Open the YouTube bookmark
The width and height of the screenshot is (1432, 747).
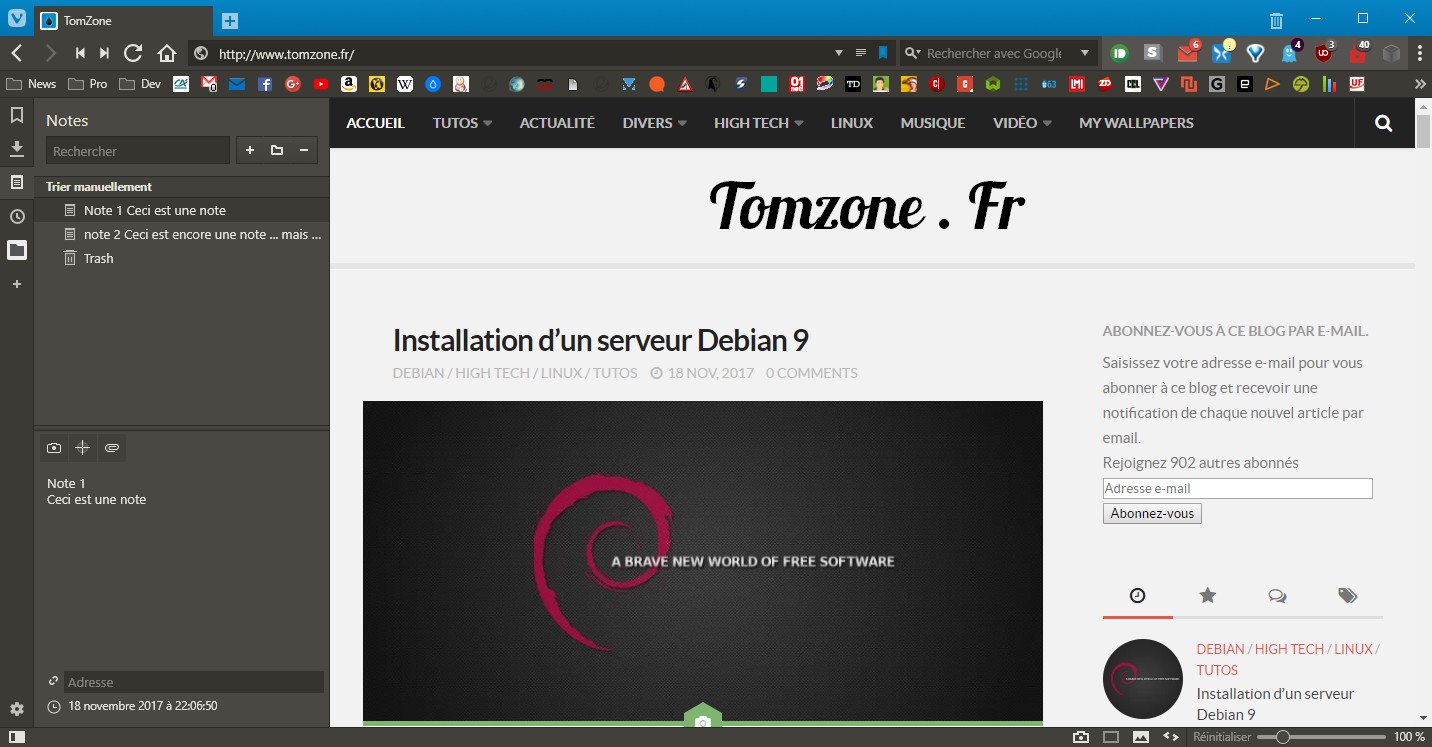tap(320, 84)
